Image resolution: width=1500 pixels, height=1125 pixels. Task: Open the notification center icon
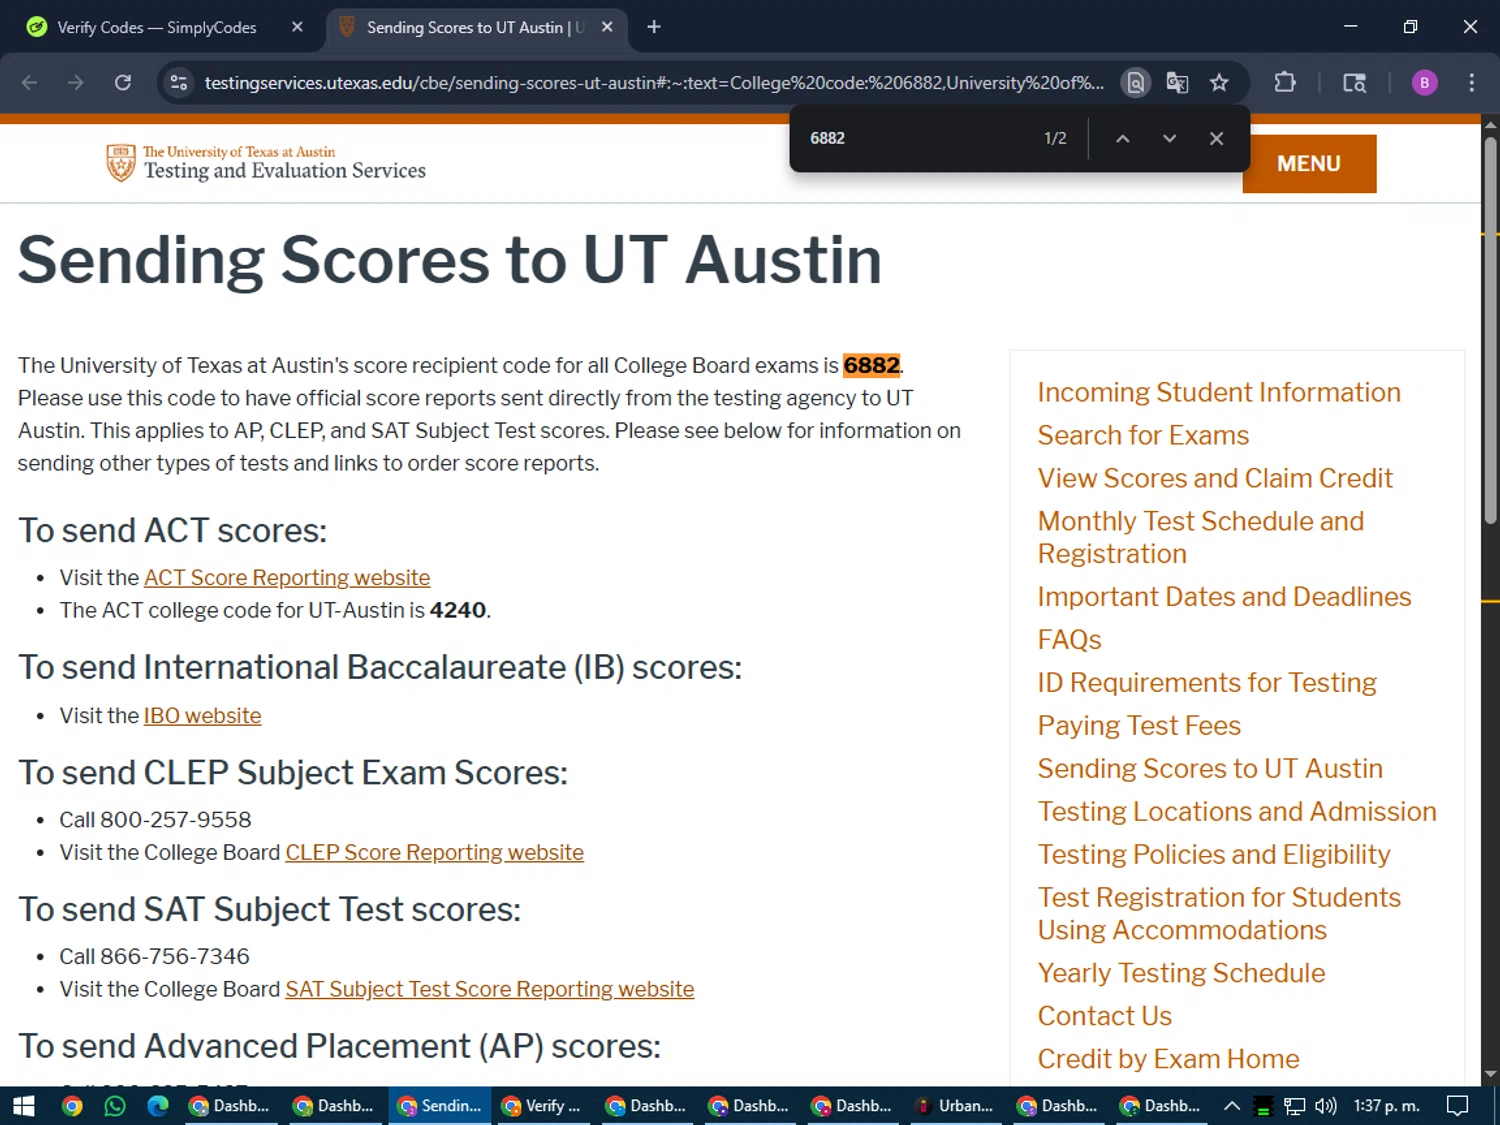click(x=1458, y=1105)
